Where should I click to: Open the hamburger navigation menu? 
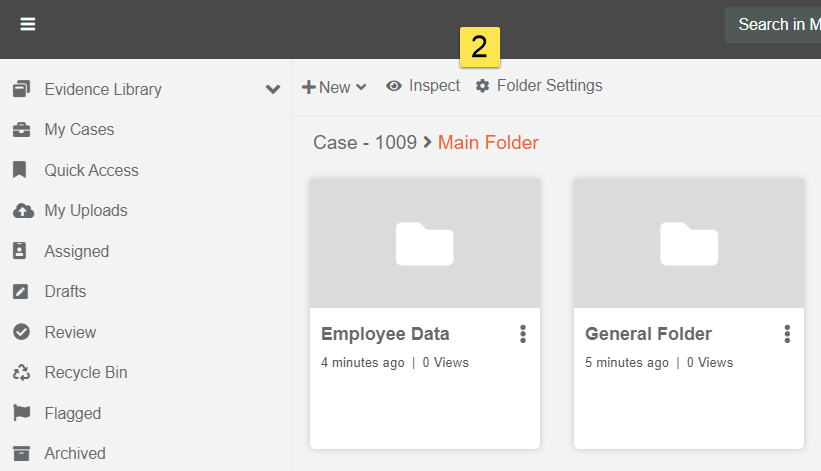click(x=28, y=24)
